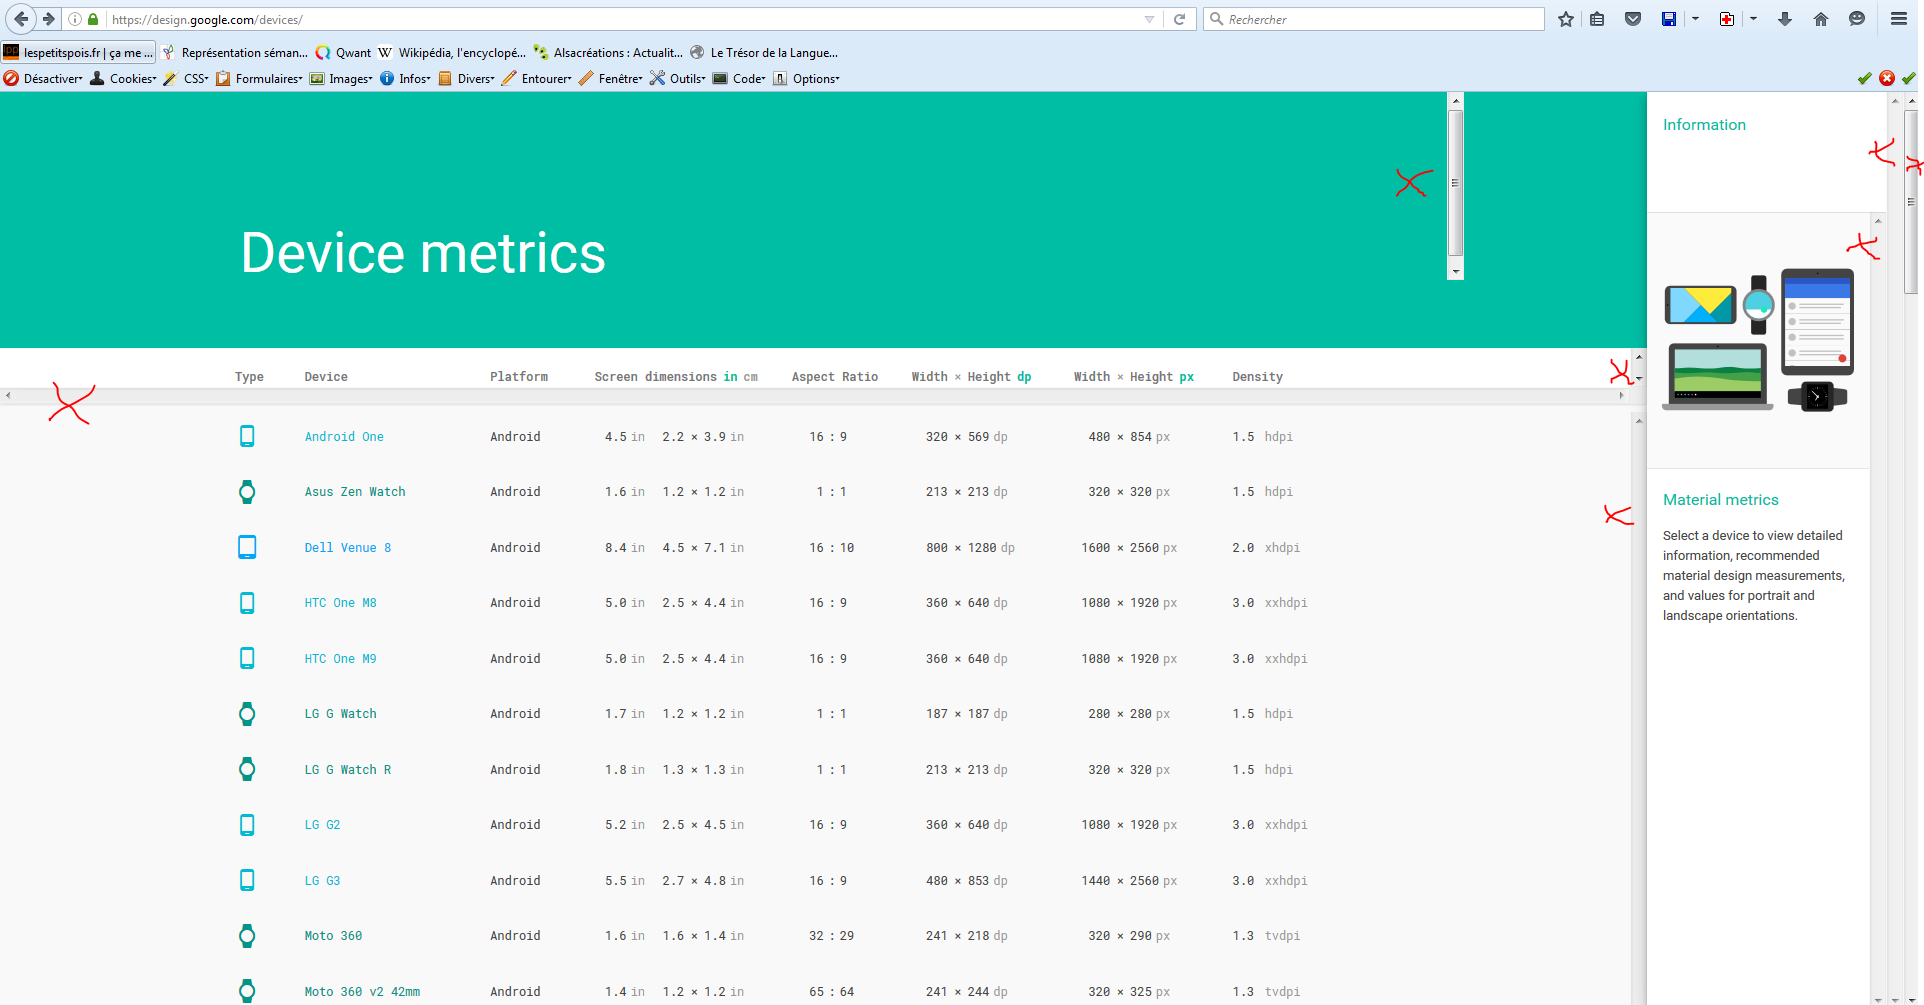The image size is (1924, 1005).
Task: Click the red error icon in the web developer toolbar
Action: pos(1887,78)
